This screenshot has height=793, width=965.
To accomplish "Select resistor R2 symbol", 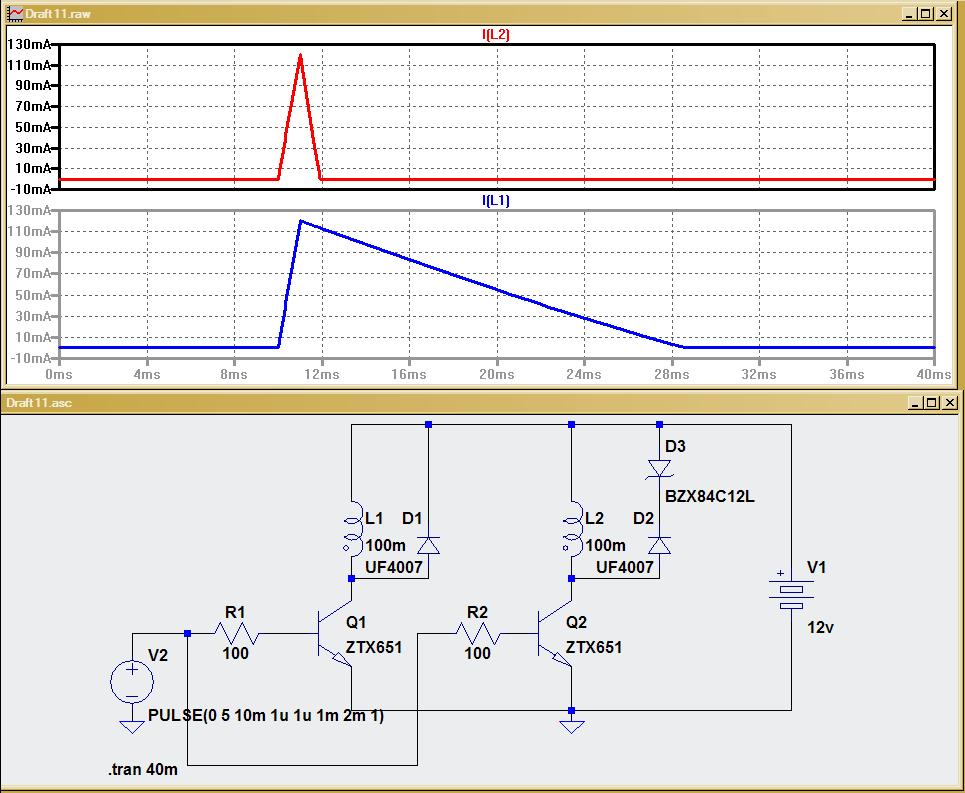I will [x=478, y=633].
